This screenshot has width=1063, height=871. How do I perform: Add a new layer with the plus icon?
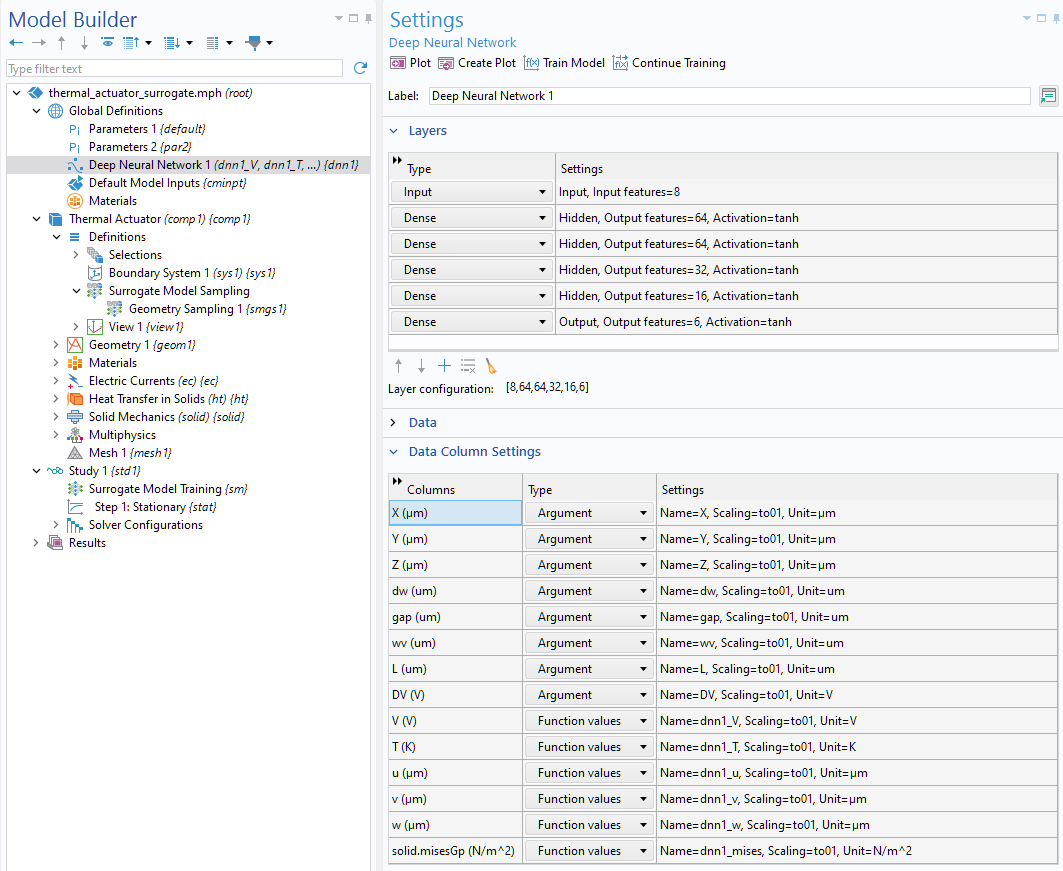pos(444,365)
